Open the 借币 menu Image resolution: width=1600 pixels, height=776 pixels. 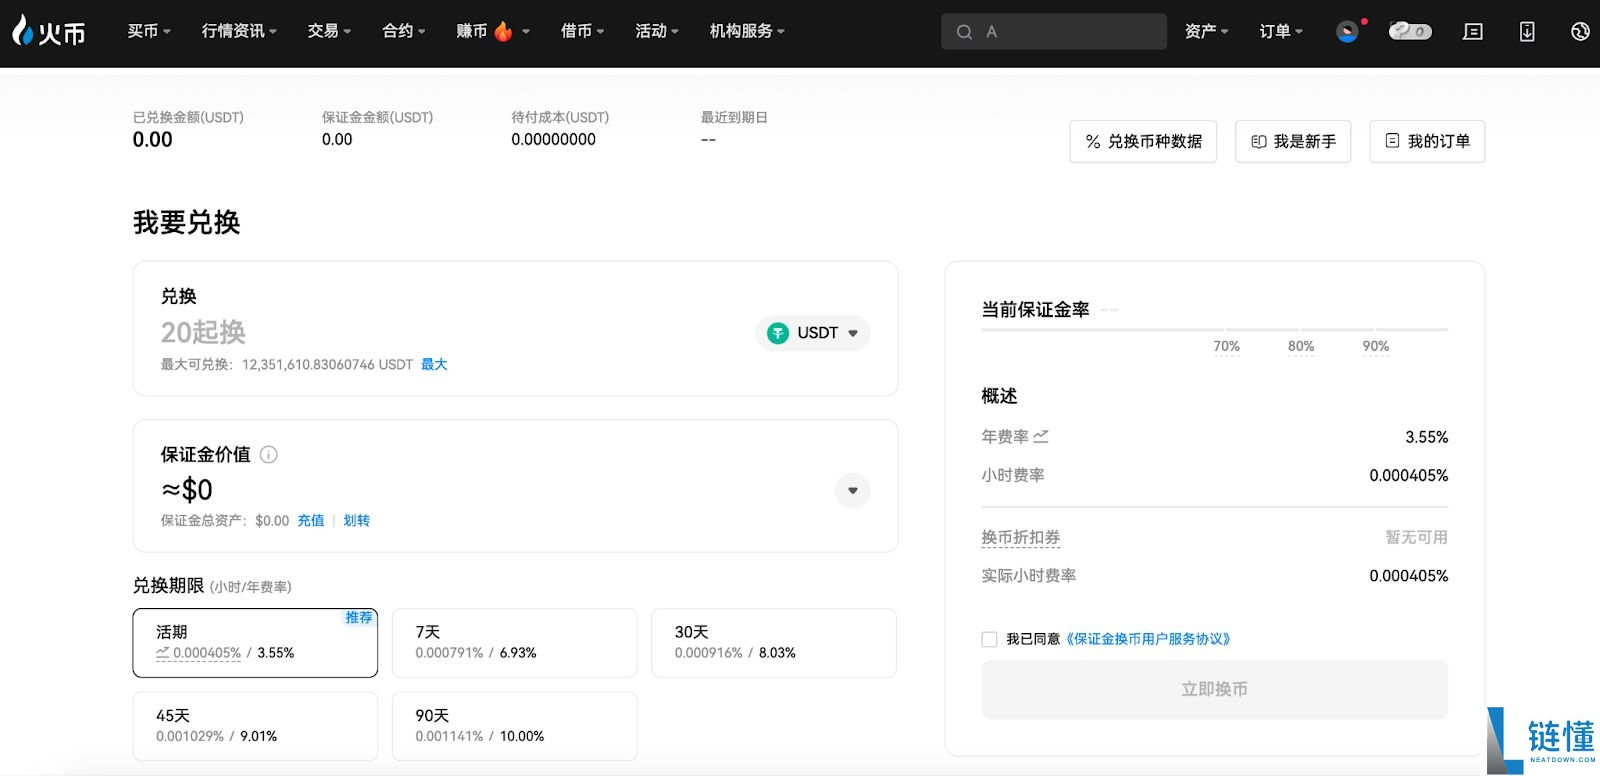pos(582,31)
